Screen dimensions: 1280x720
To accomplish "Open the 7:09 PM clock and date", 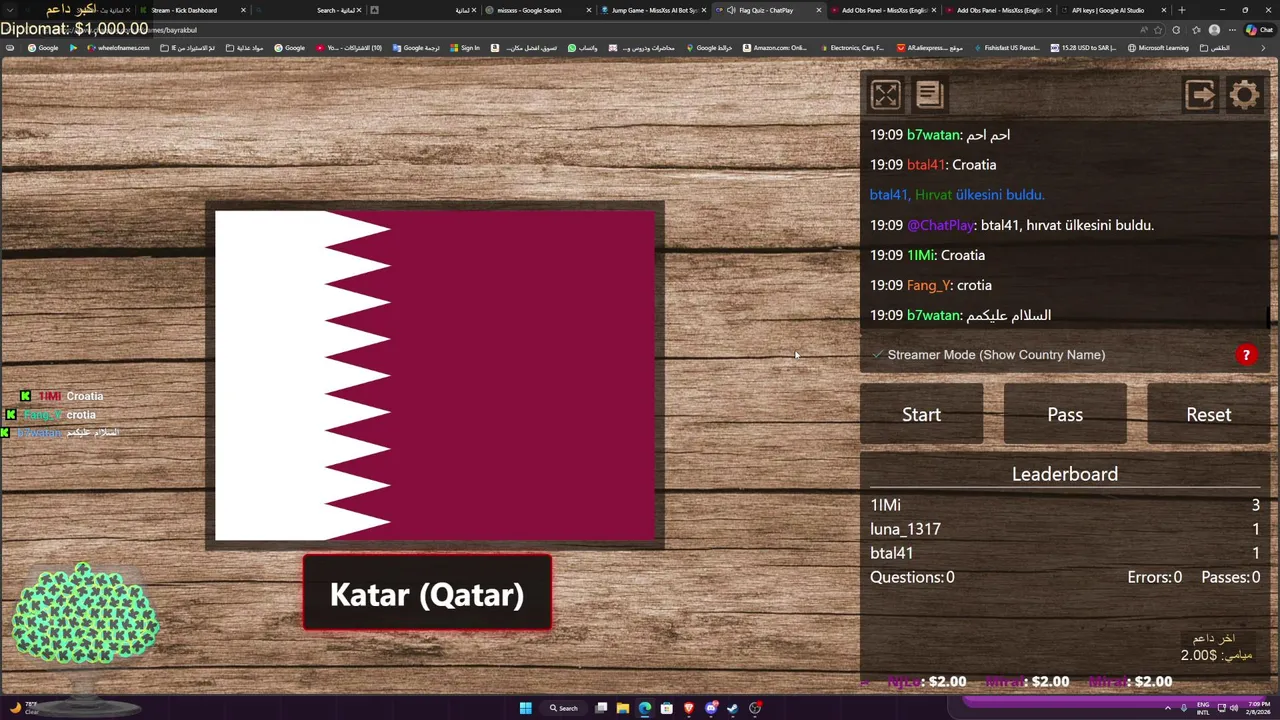I will point(1257,708).
